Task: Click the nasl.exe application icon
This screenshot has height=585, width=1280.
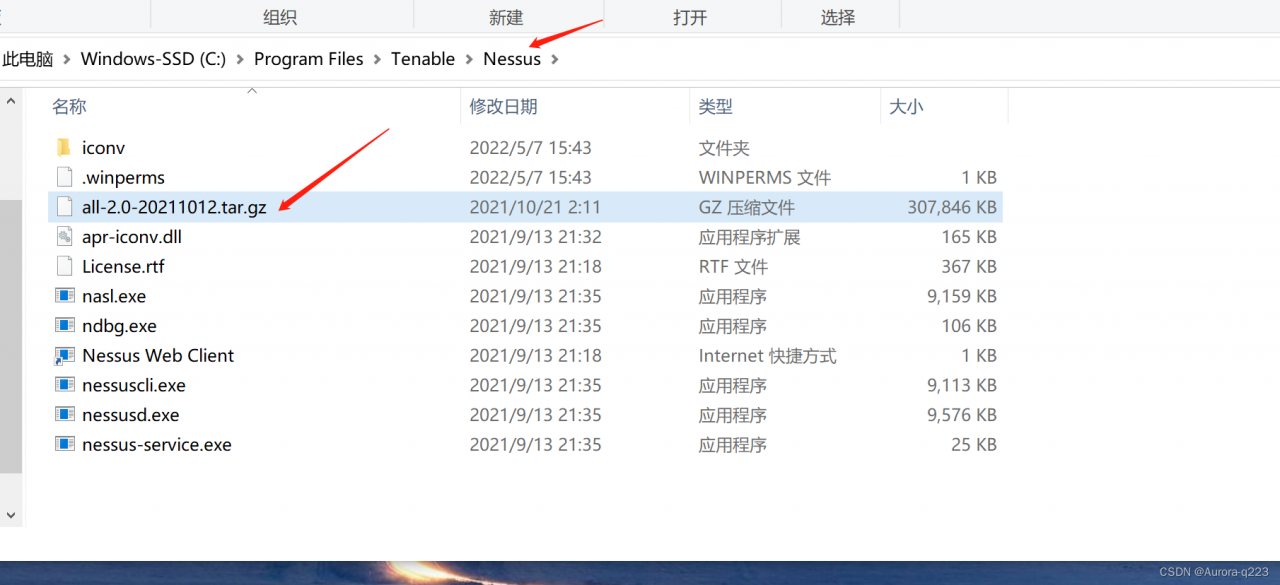Action: click(65, 296)
